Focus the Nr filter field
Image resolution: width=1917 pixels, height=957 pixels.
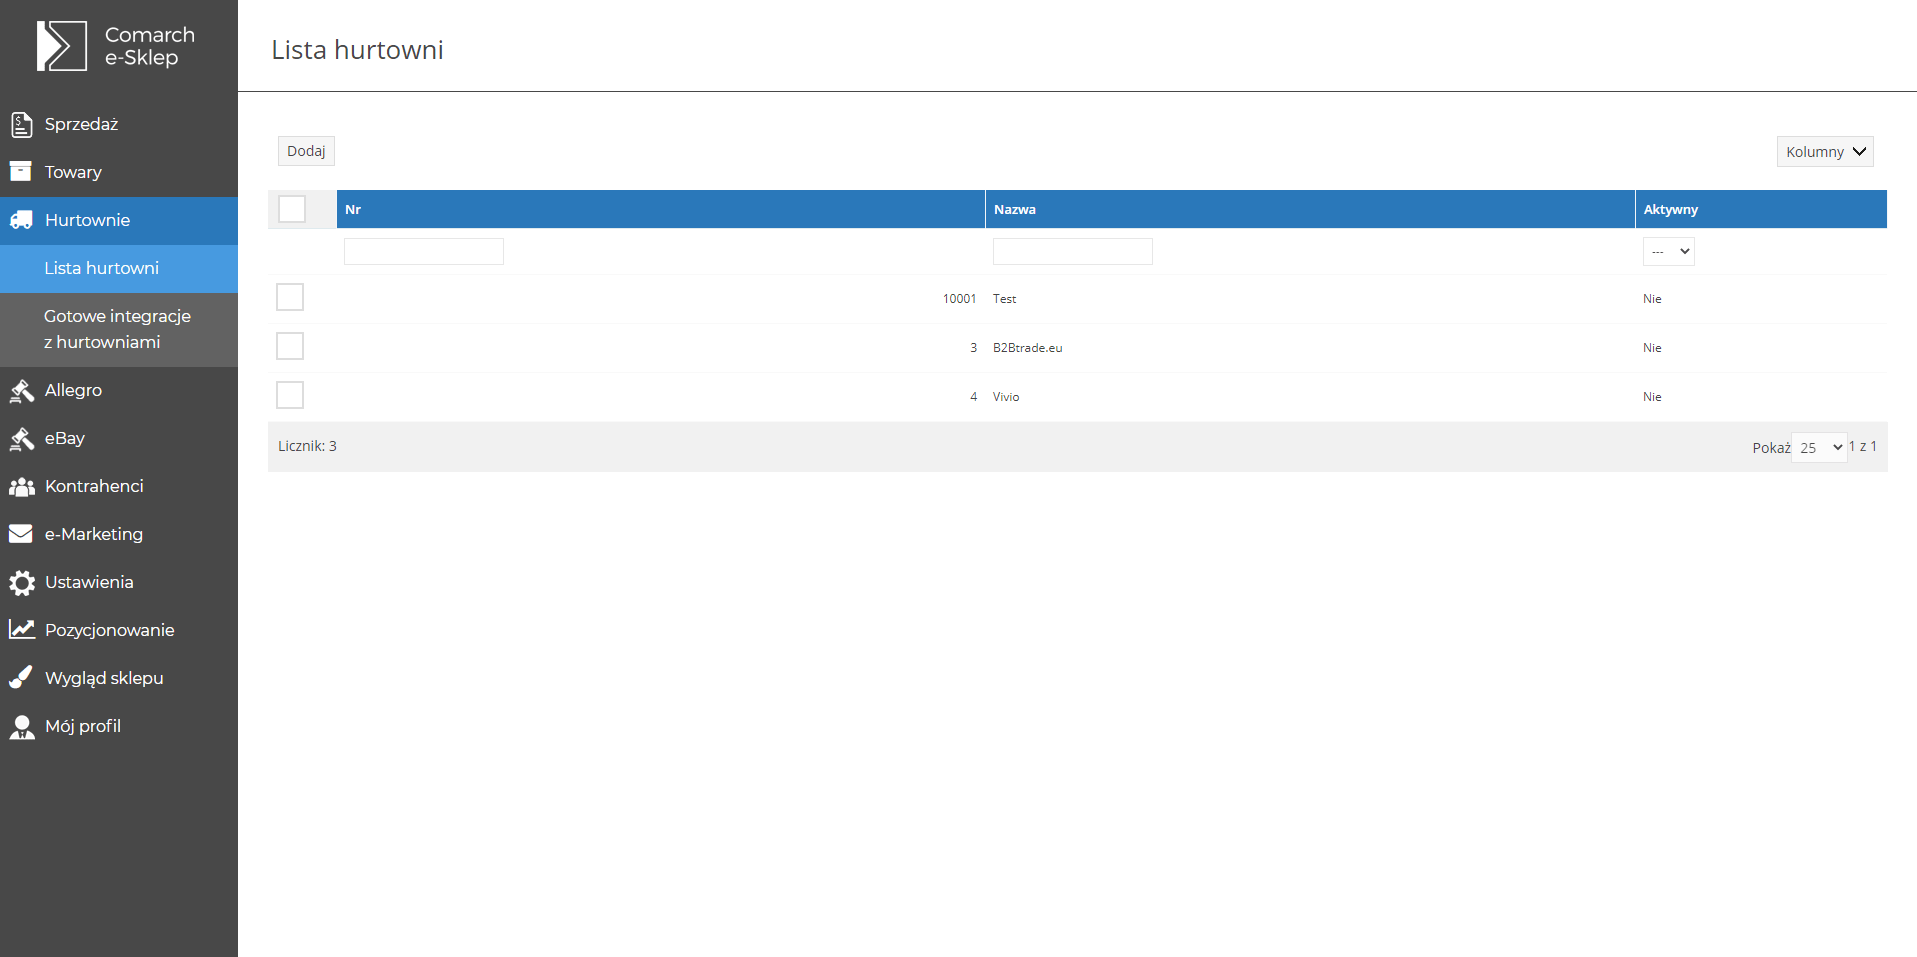[424, 251]
